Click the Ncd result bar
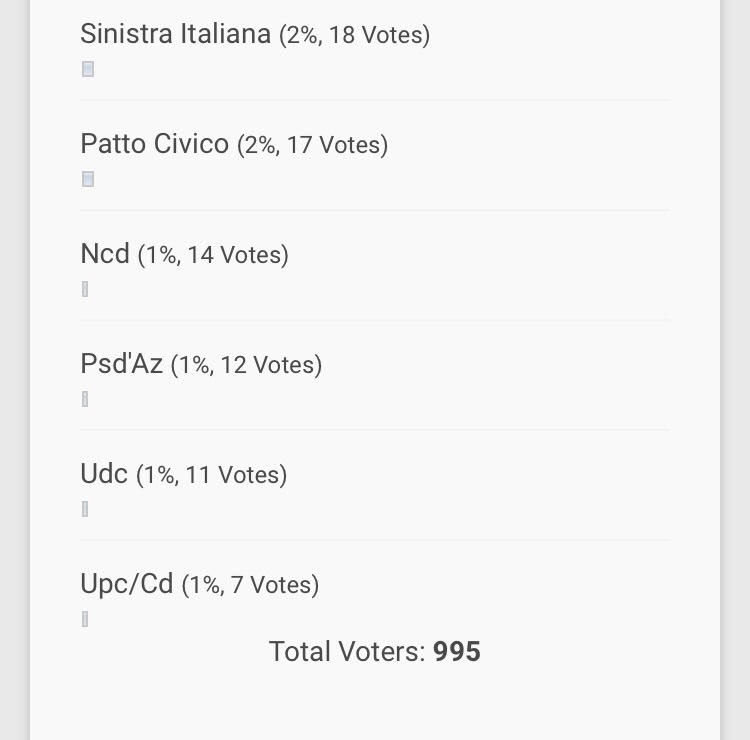750x740 pixels. 85,290
